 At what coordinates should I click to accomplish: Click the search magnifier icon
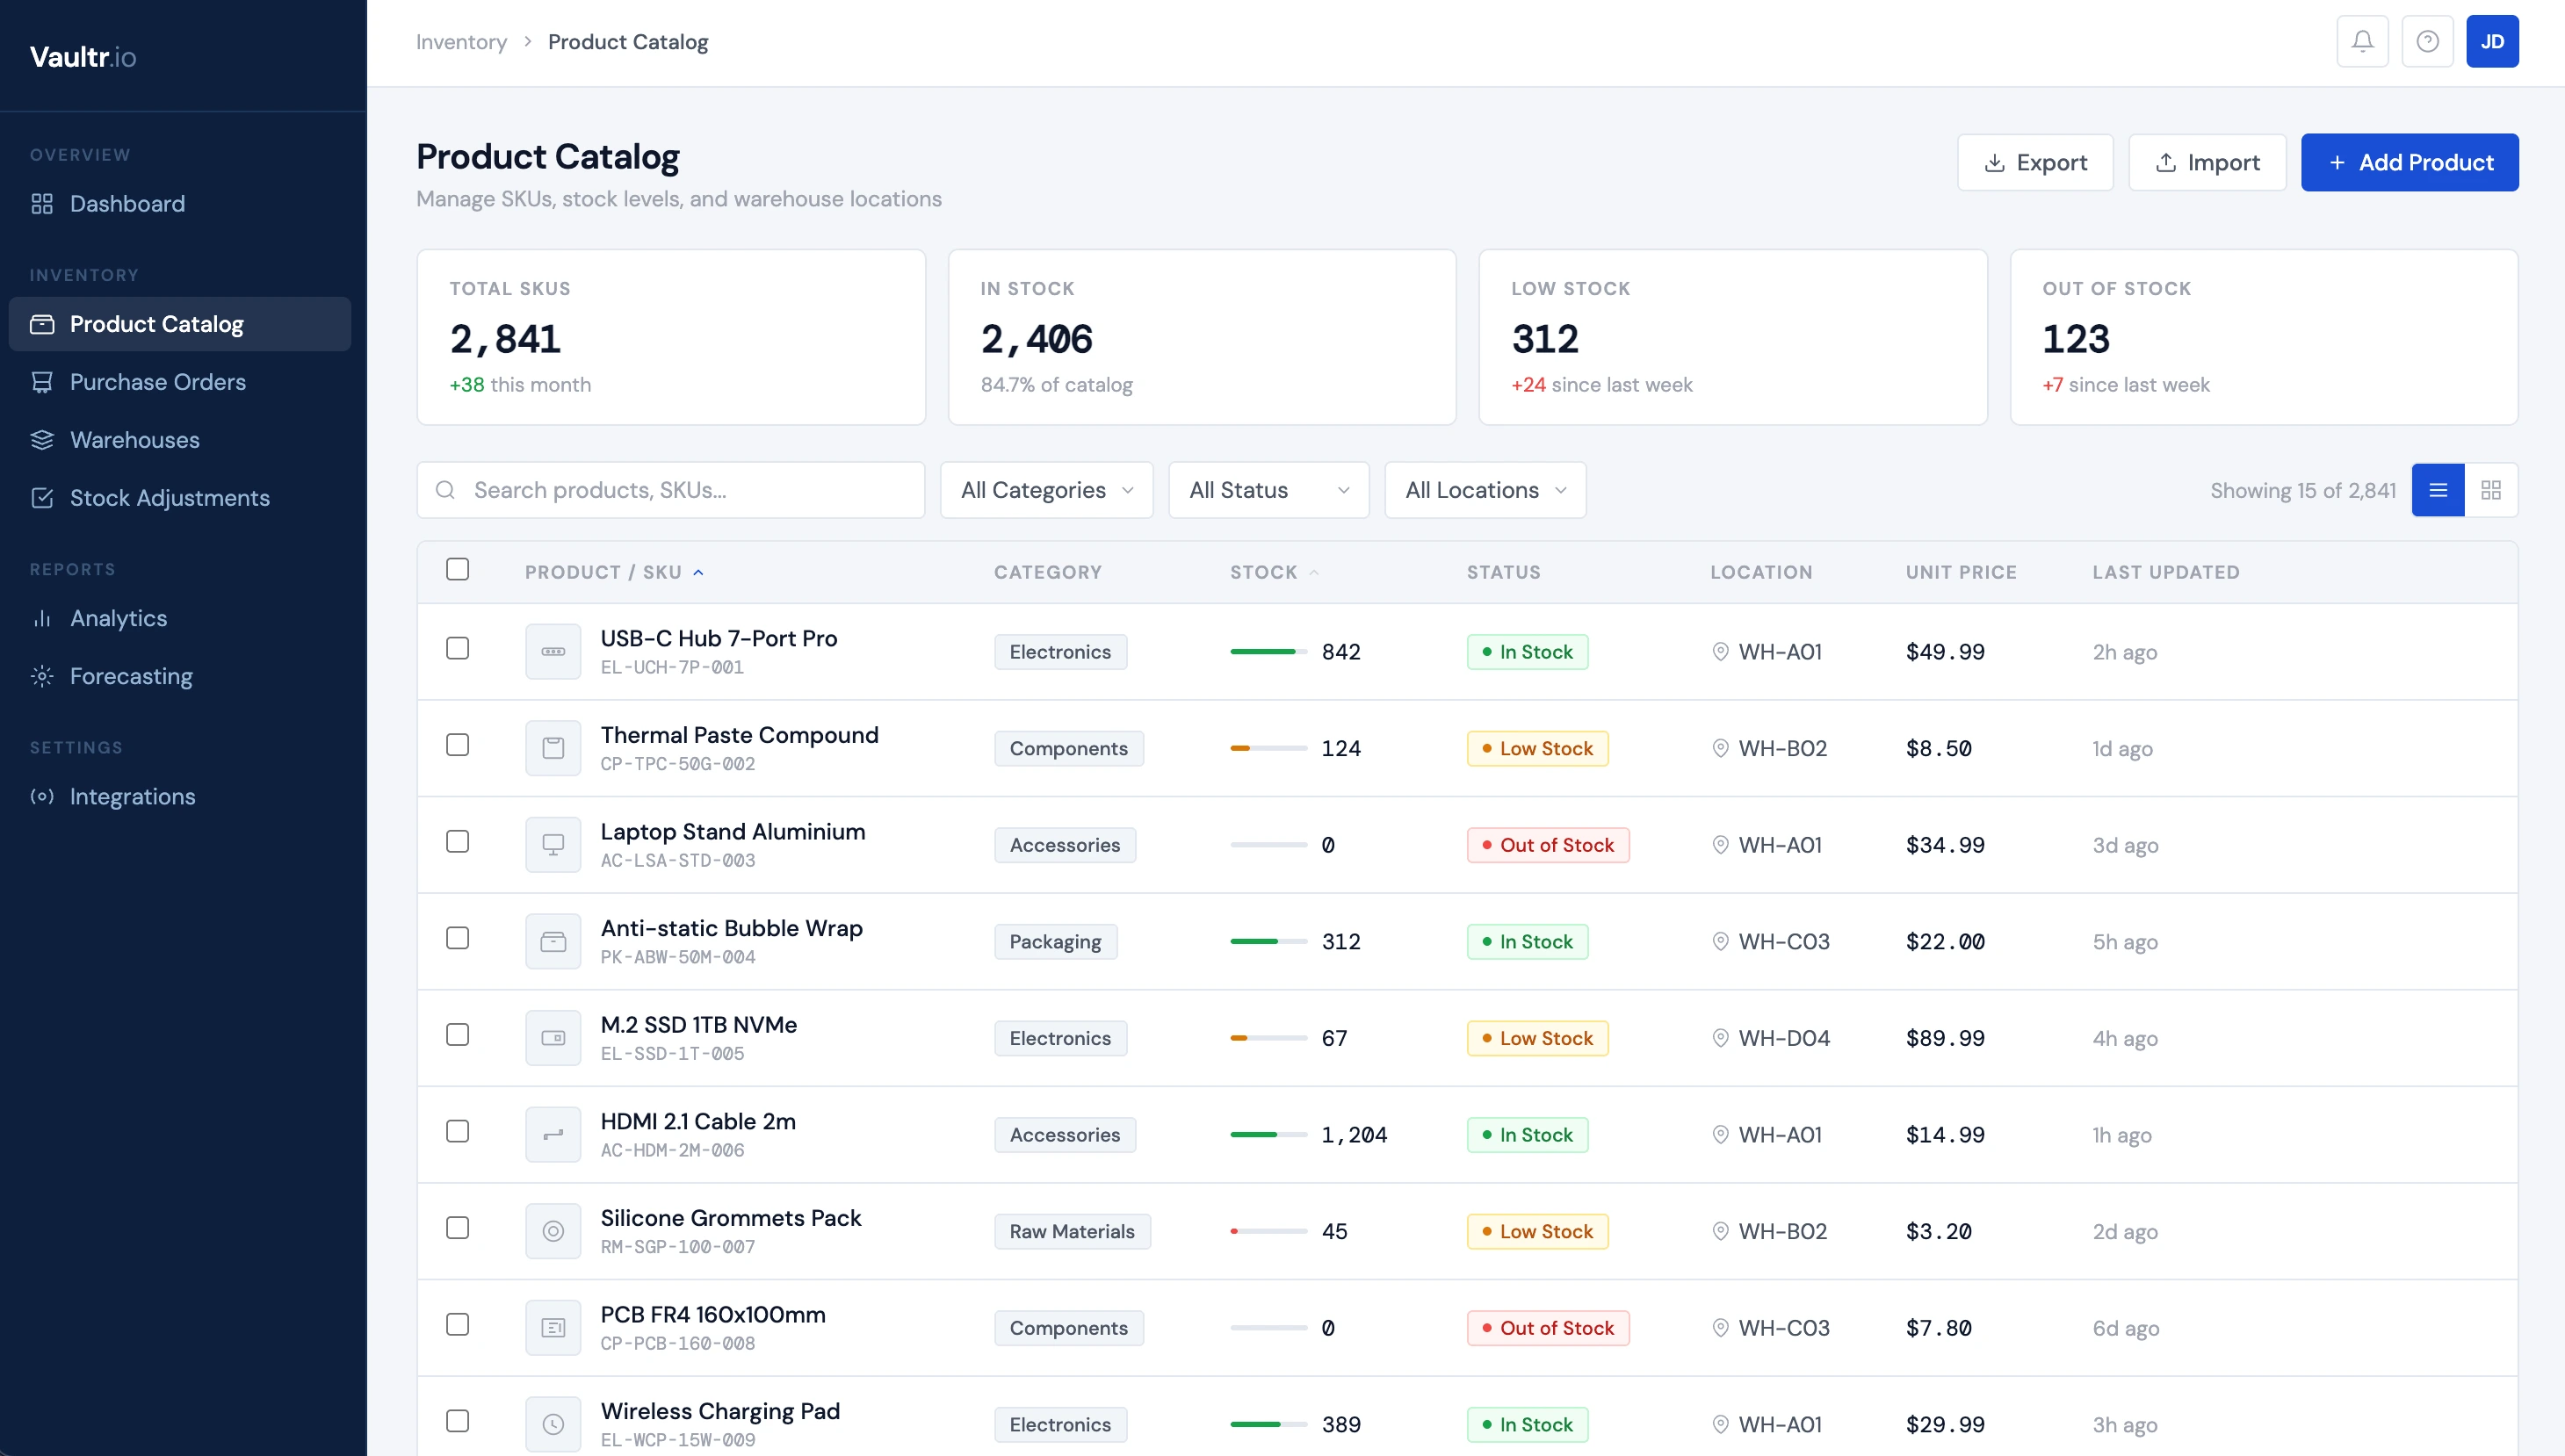point(446,490)
